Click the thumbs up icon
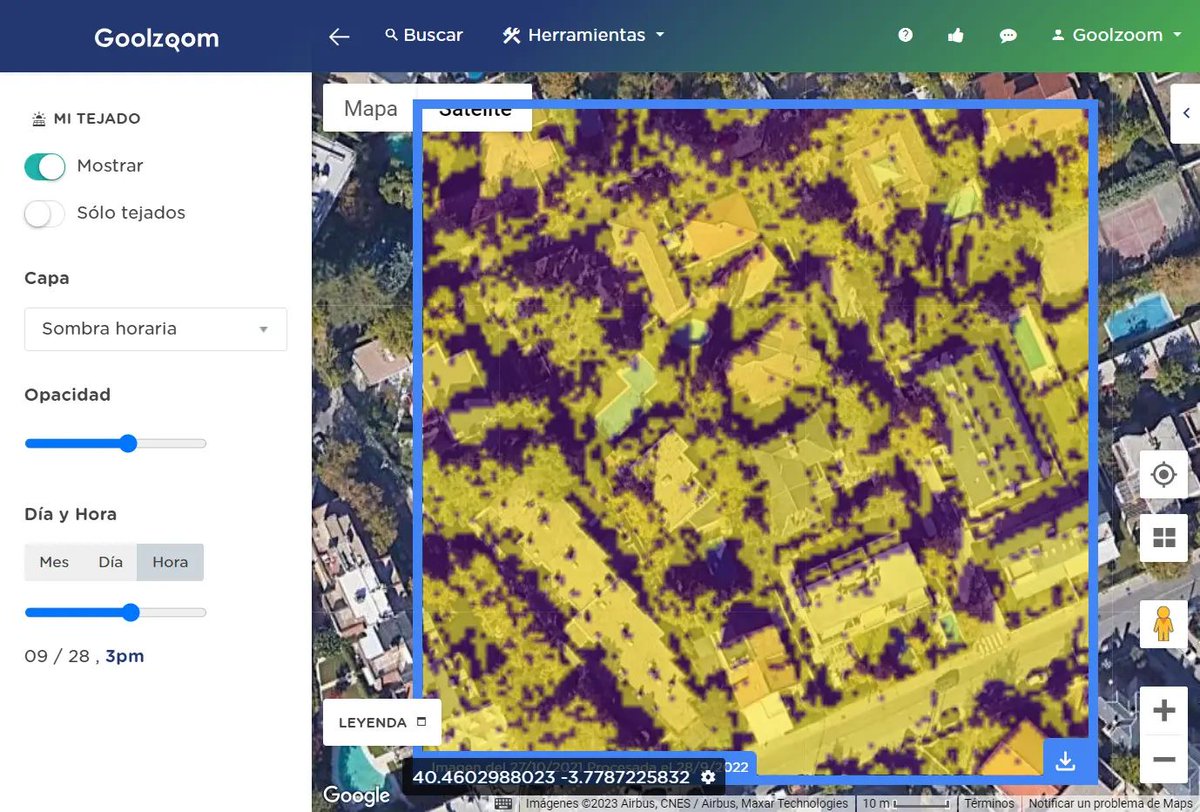Viewport: 1200px width, 812px height. pos(955,35)
